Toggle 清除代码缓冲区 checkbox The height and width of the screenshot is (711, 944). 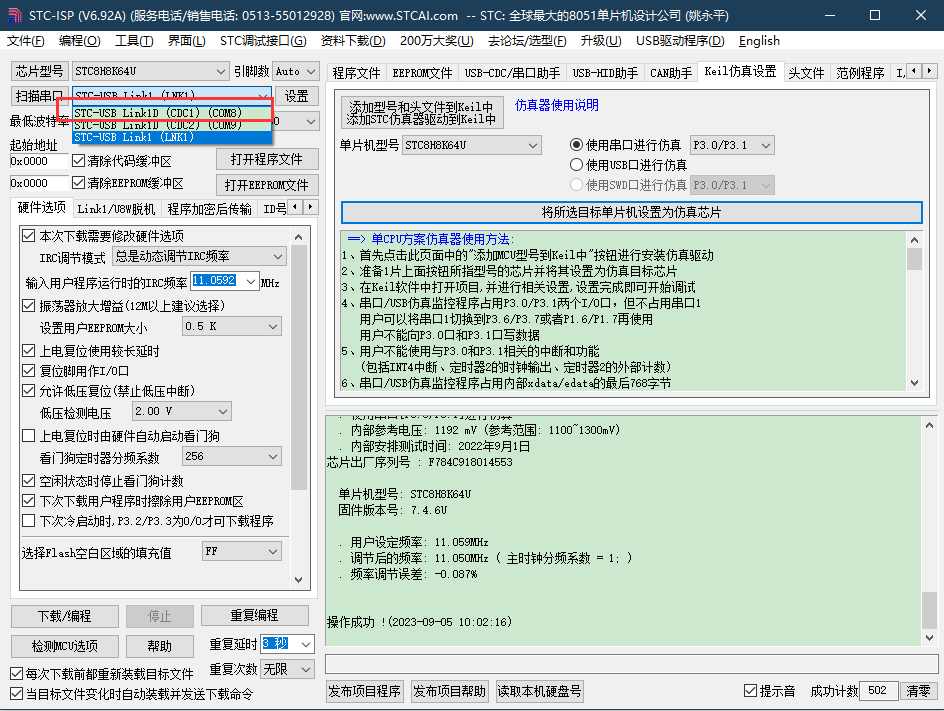pyautogui.click(x=78, y=161)
